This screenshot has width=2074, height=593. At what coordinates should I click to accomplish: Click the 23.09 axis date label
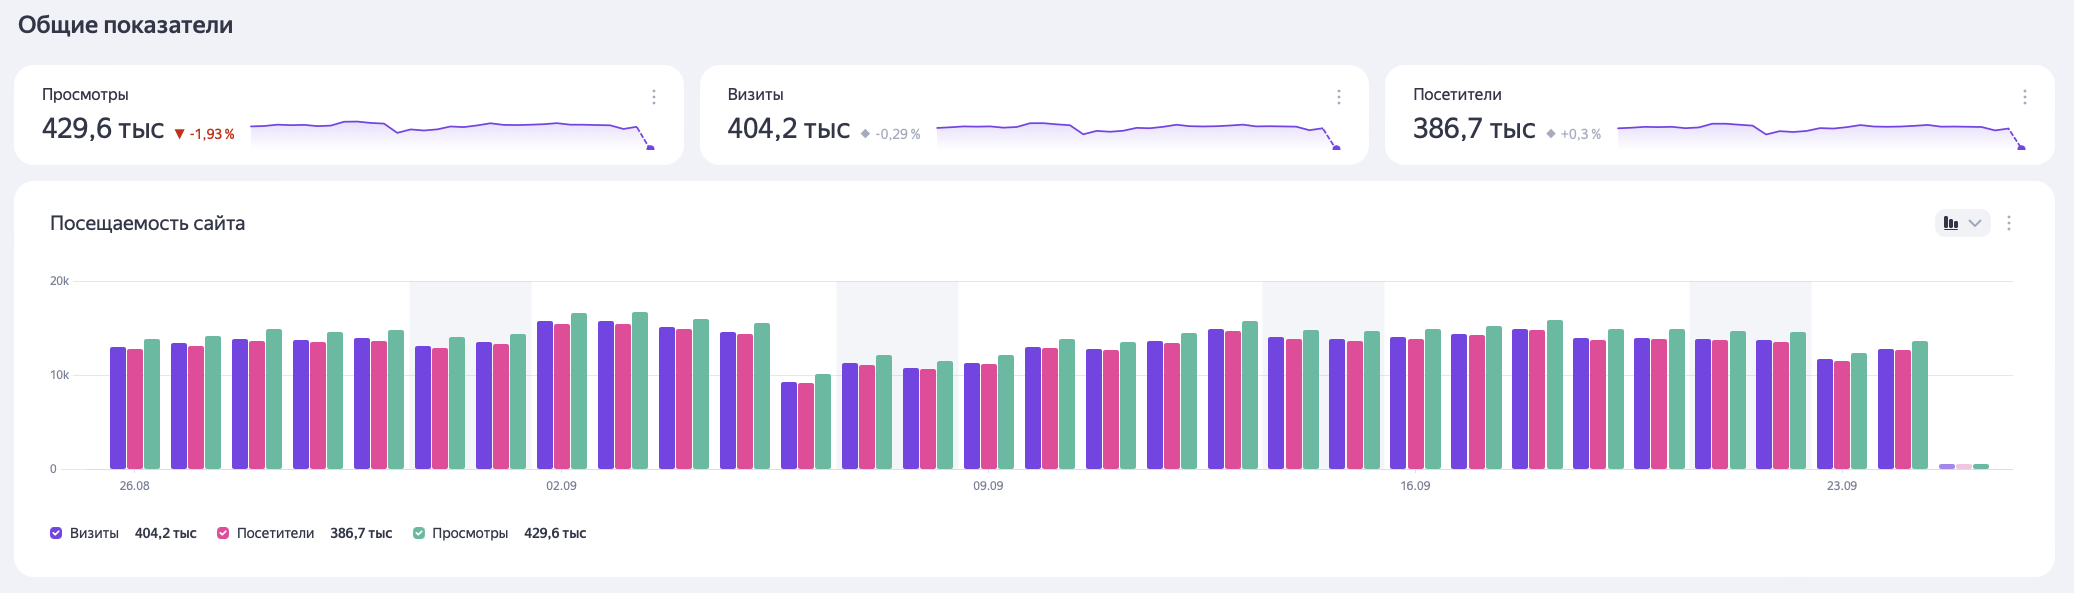[x=1842, y=486]
